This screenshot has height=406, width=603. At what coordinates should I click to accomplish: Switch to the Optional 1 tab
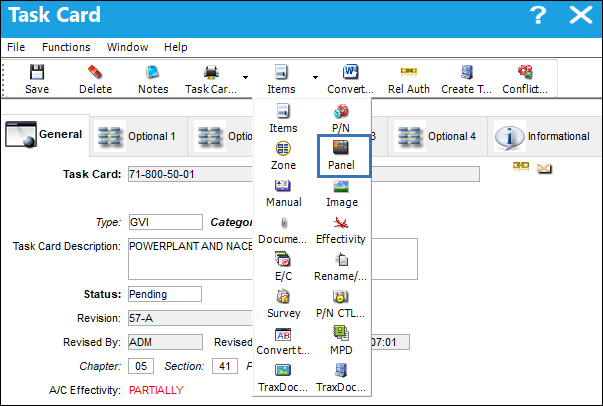point(138,136)
